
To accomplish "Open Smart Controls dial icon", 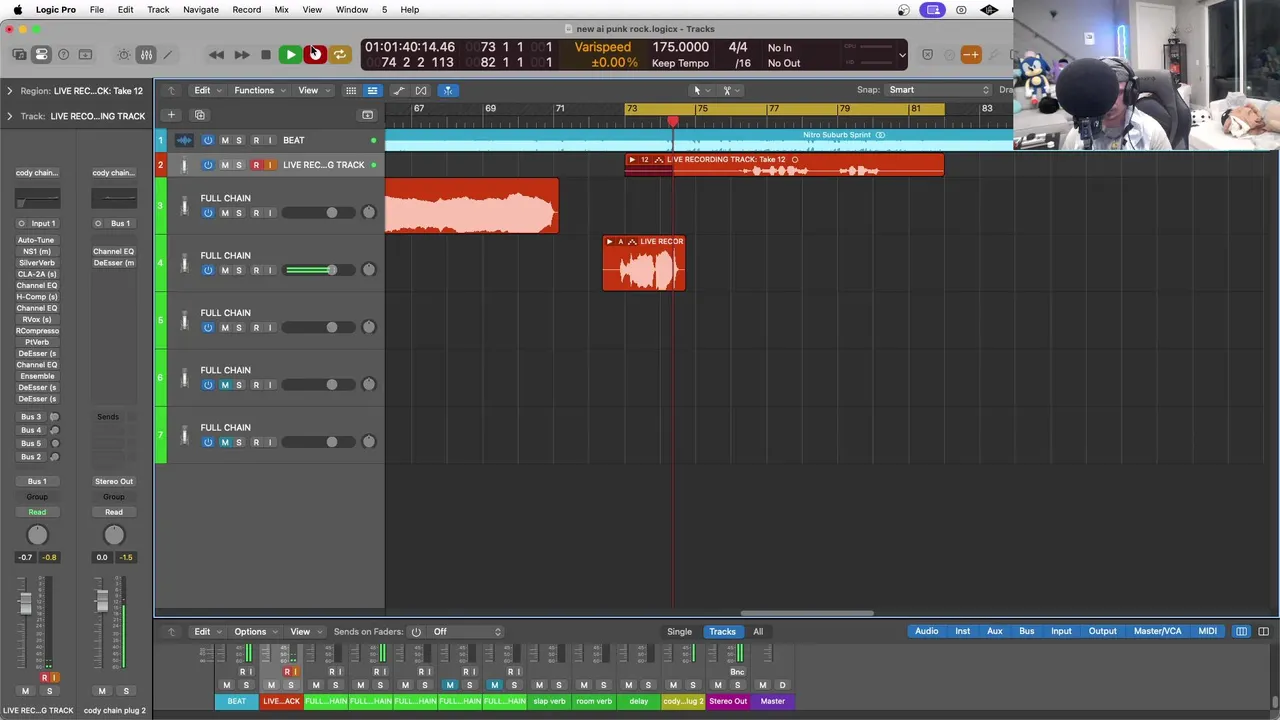I will coord(124,55).
